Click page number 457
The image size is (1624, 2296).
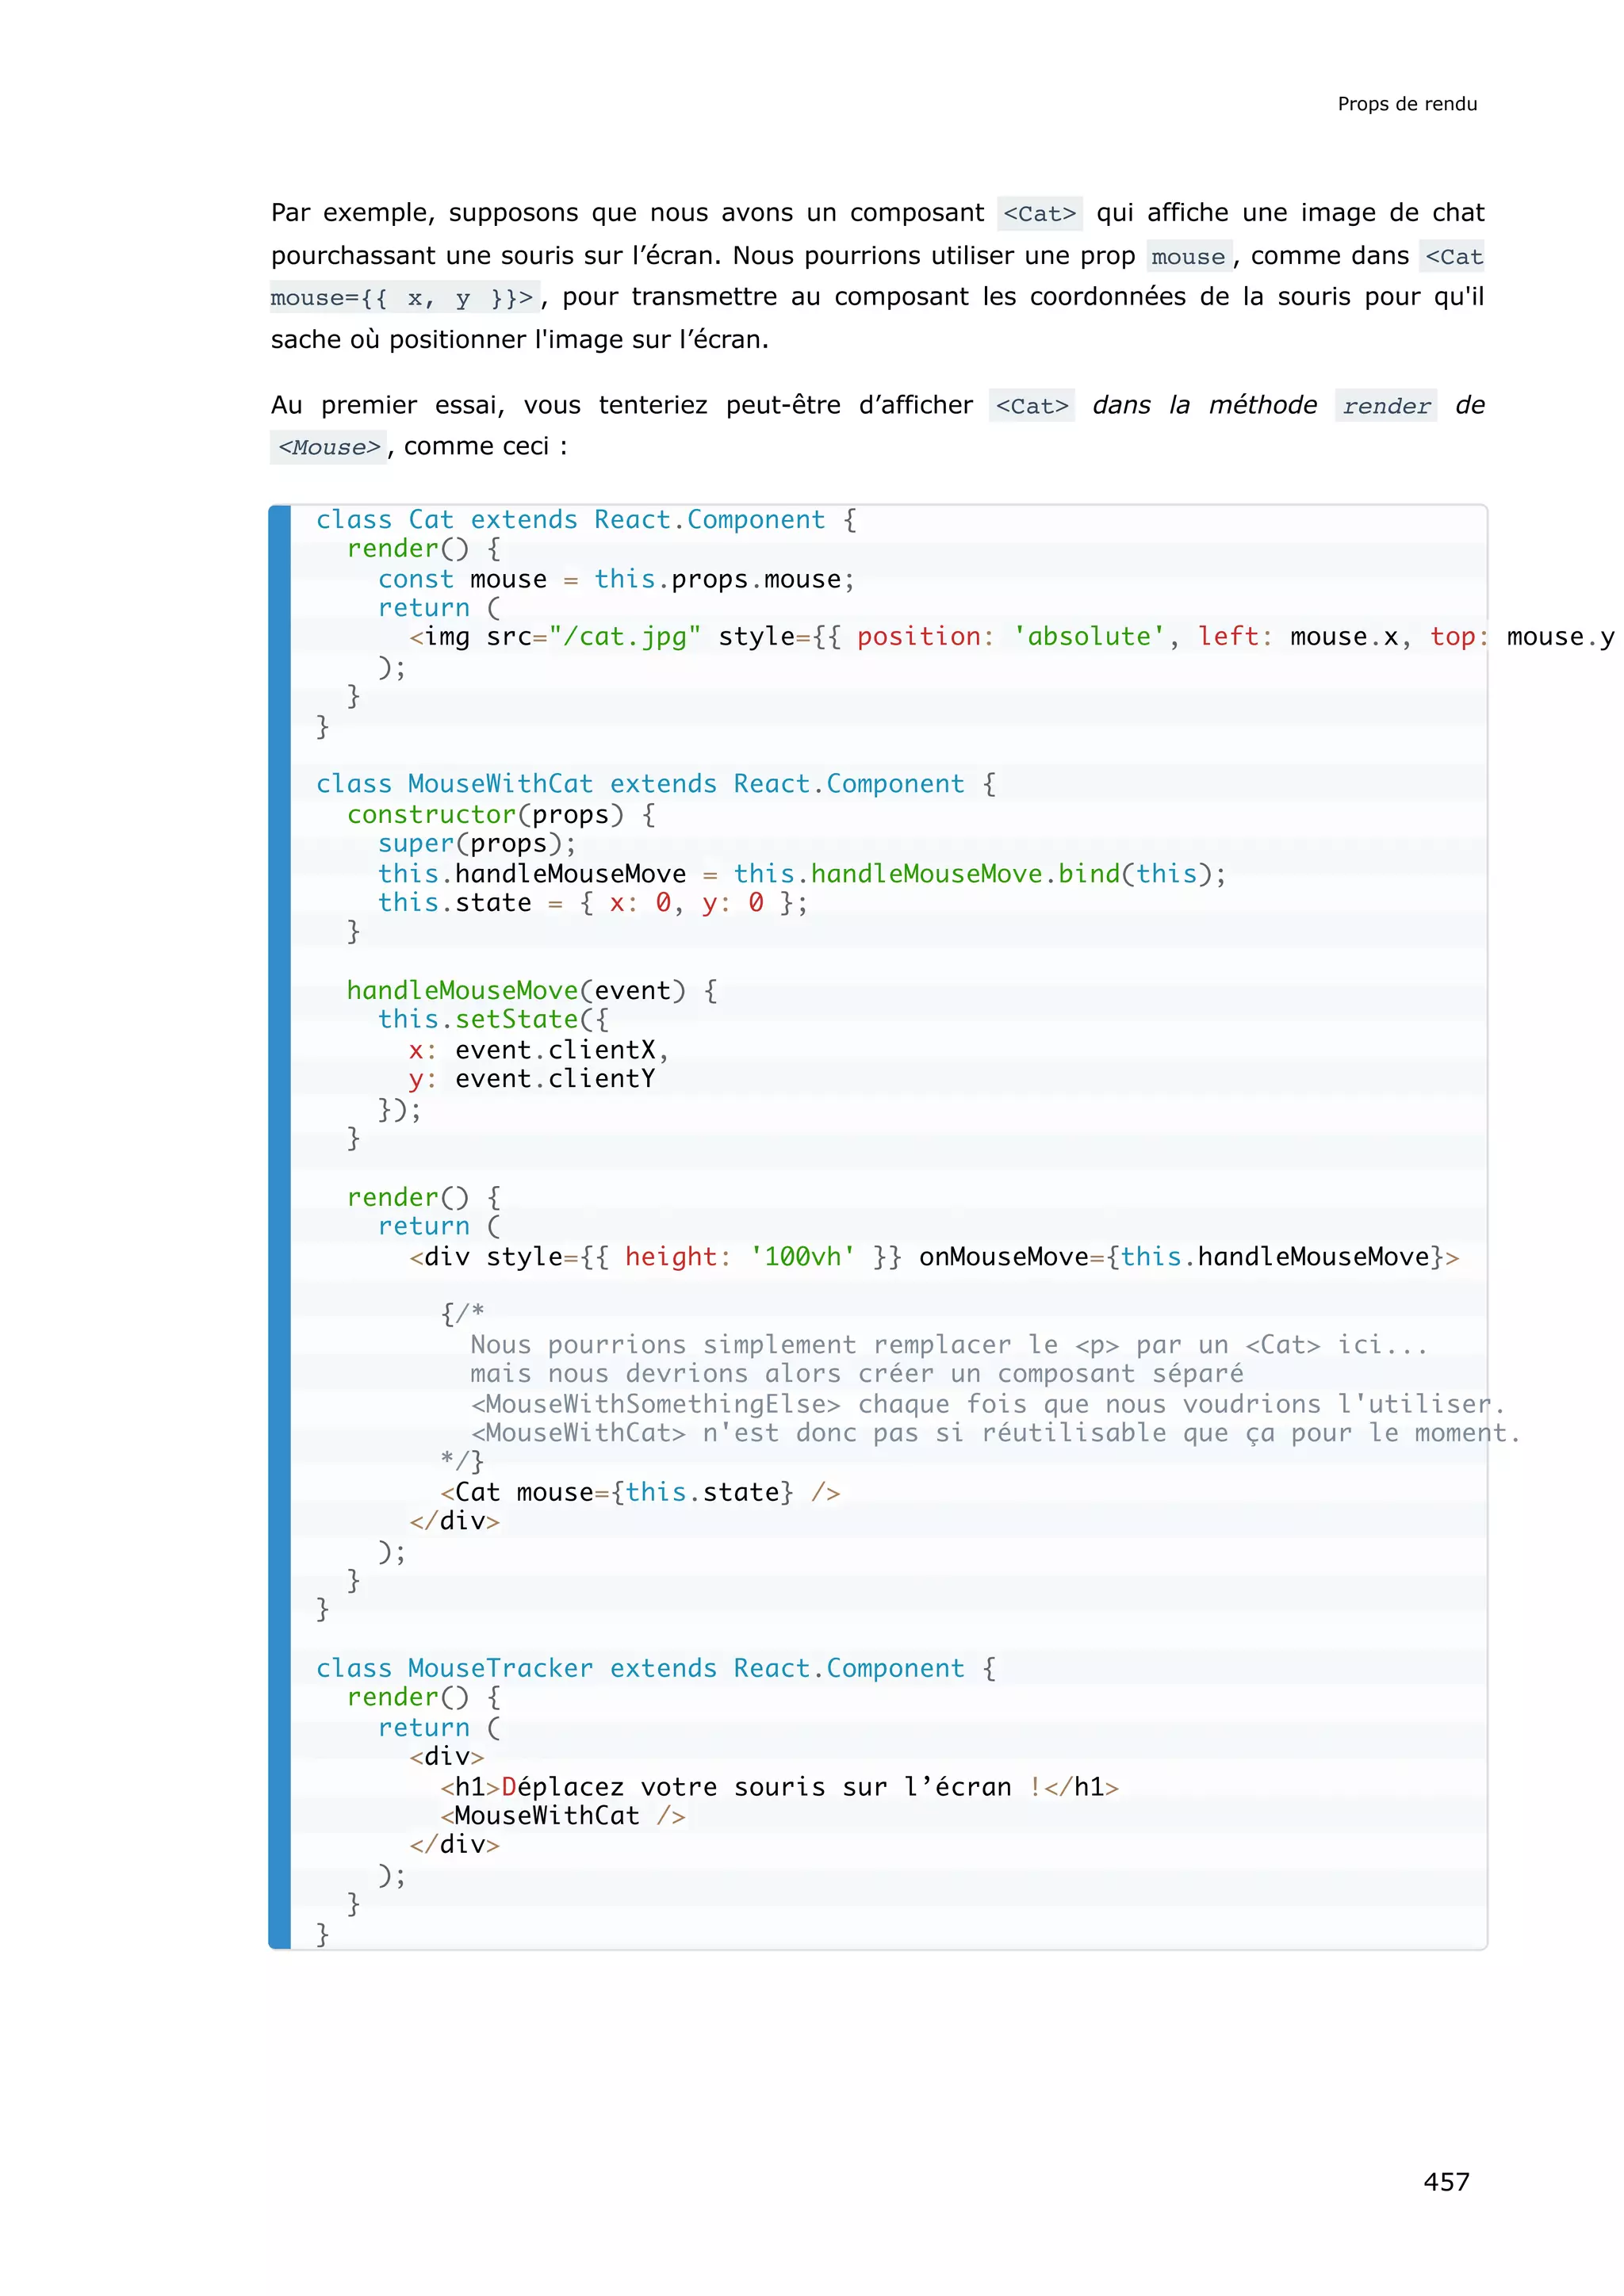1445,2181
